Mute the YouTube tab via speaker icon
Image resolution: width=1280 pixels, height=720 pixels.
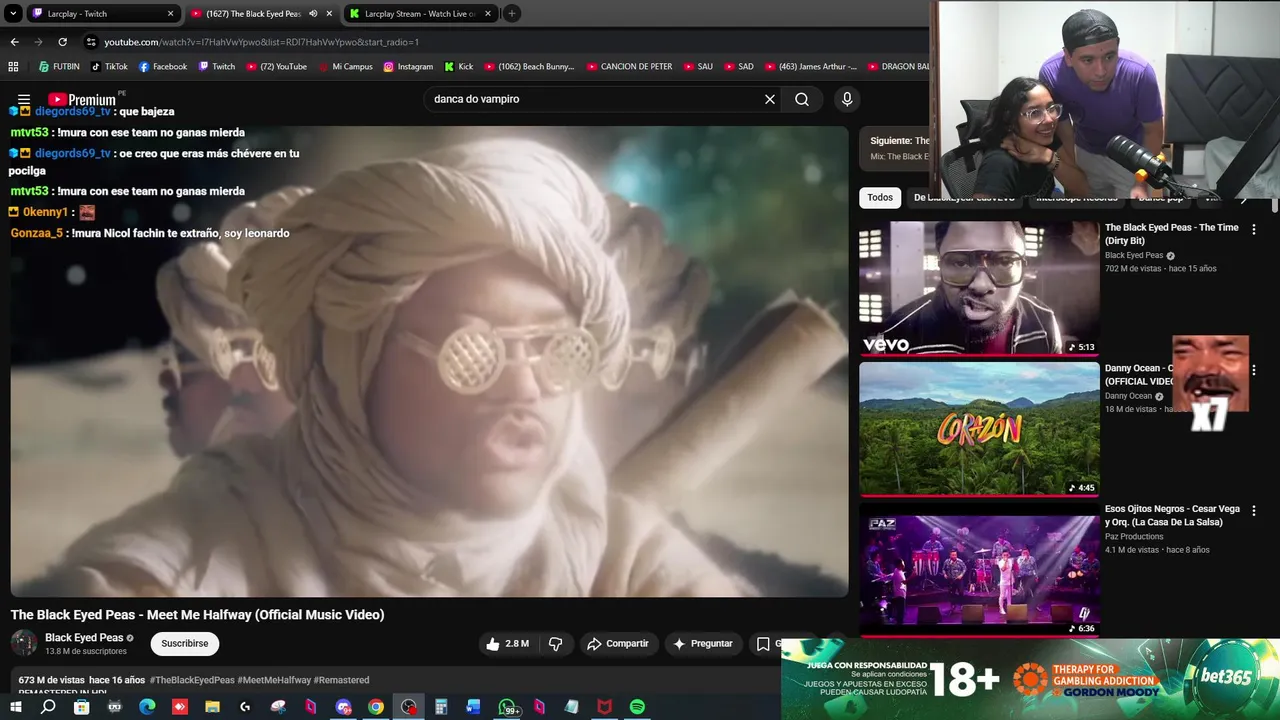tap(313, 14)
